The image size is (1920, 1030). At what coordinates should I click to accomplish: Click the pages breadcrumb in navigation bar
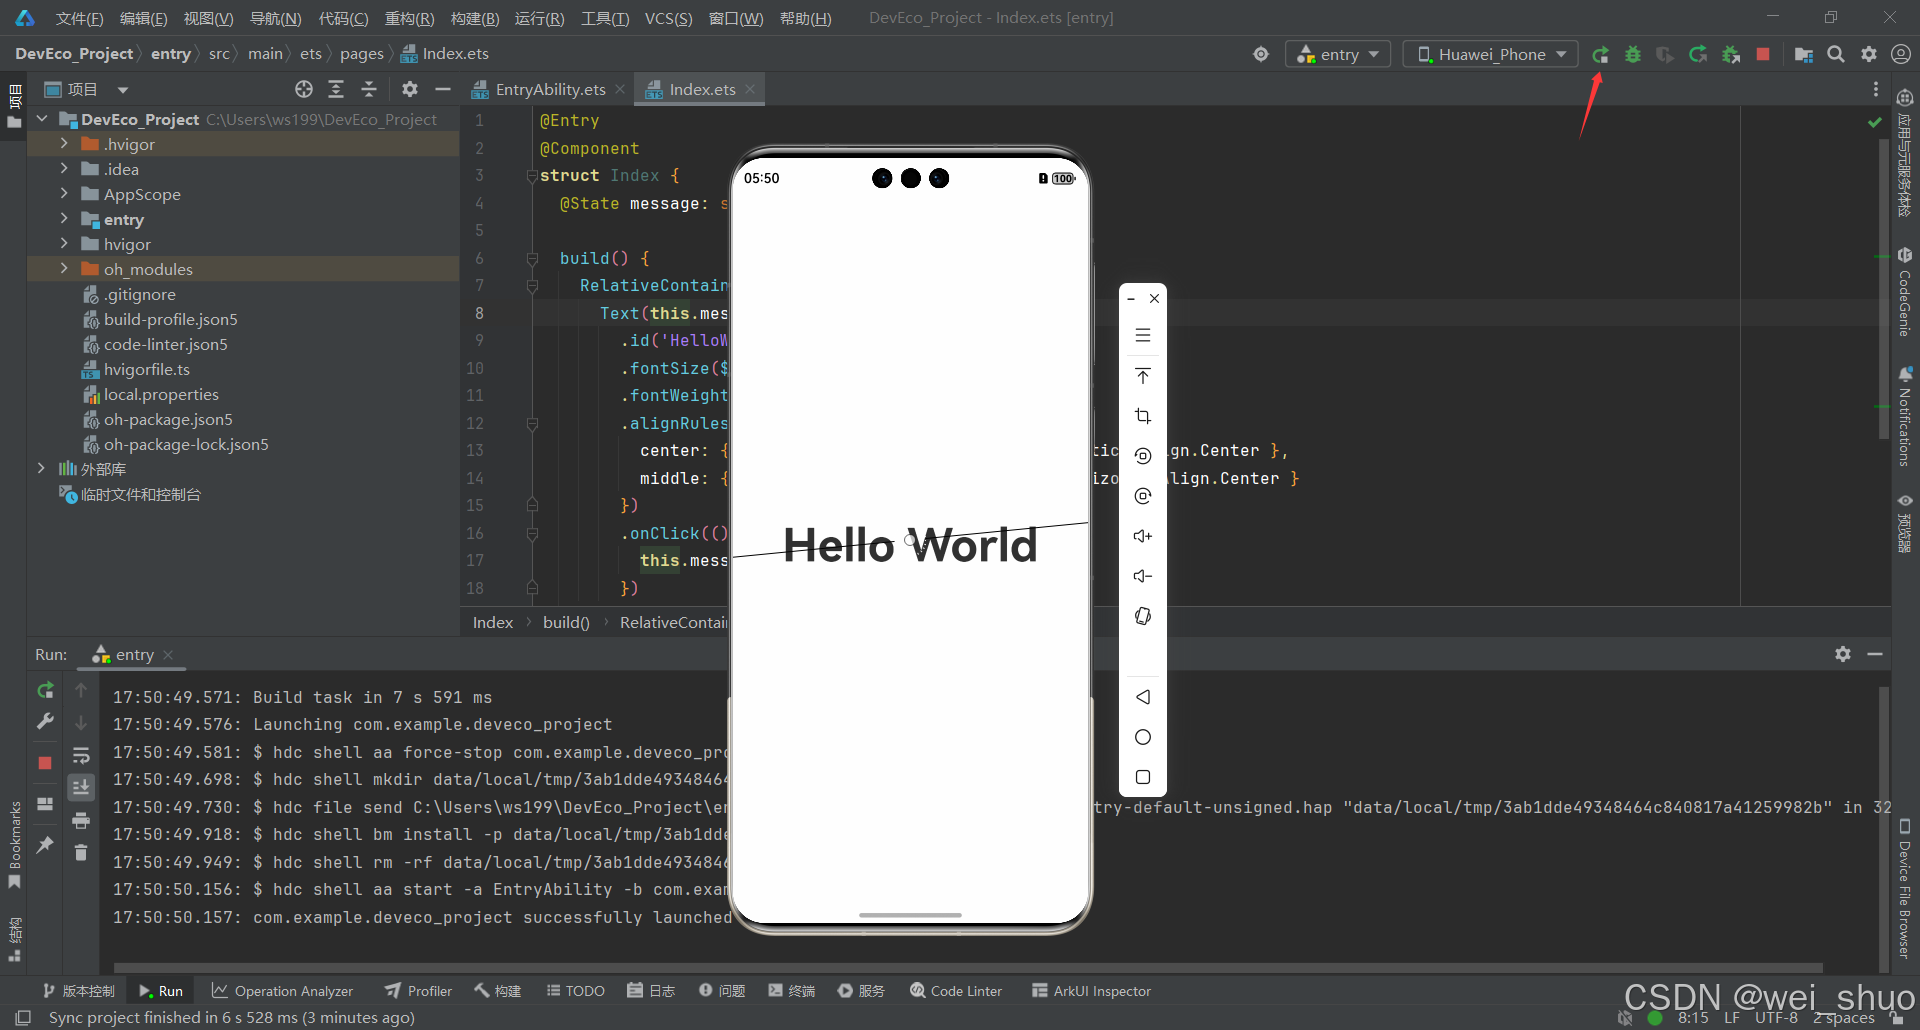pyautogui.click(x=361, y=54)
